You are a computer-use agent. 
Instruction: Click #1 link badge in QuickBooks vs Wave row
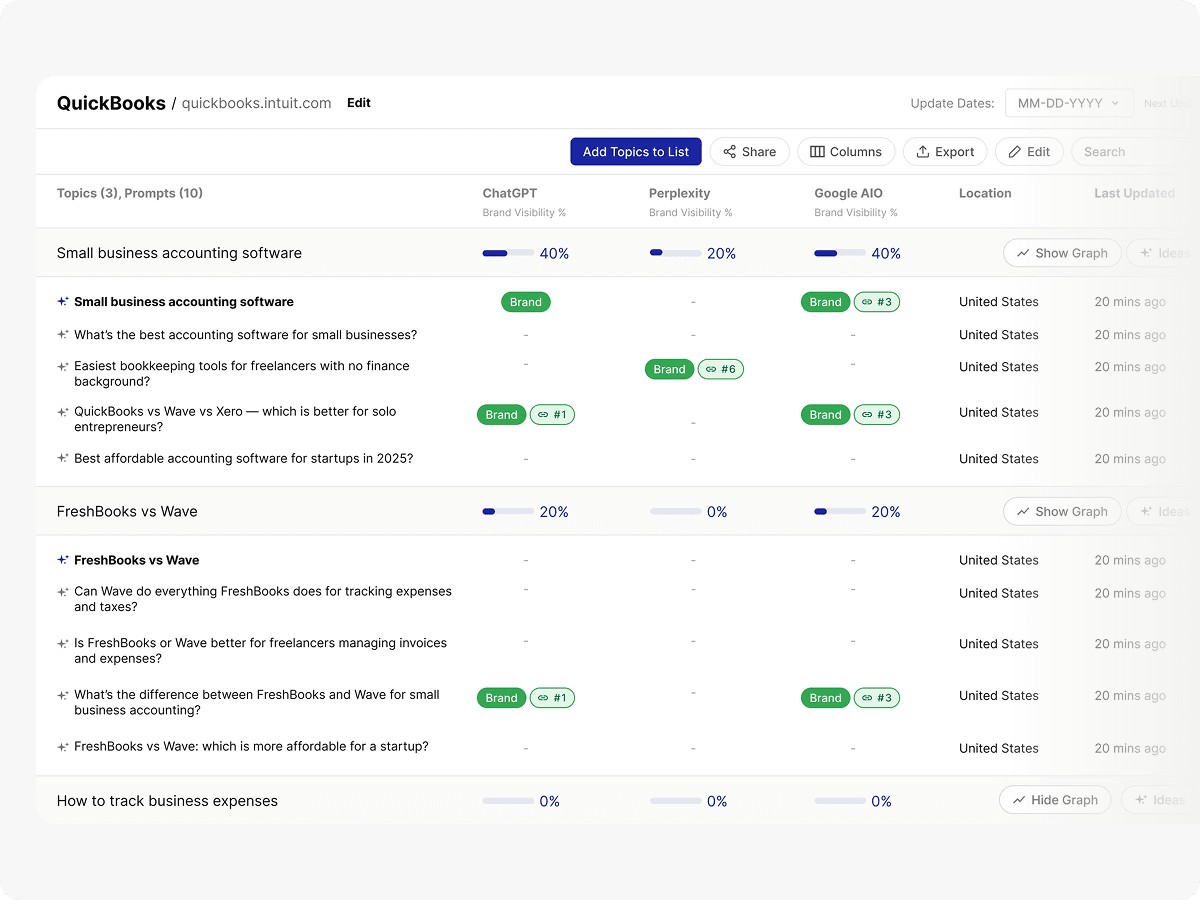pyautogui.click(x=552, y=415)
